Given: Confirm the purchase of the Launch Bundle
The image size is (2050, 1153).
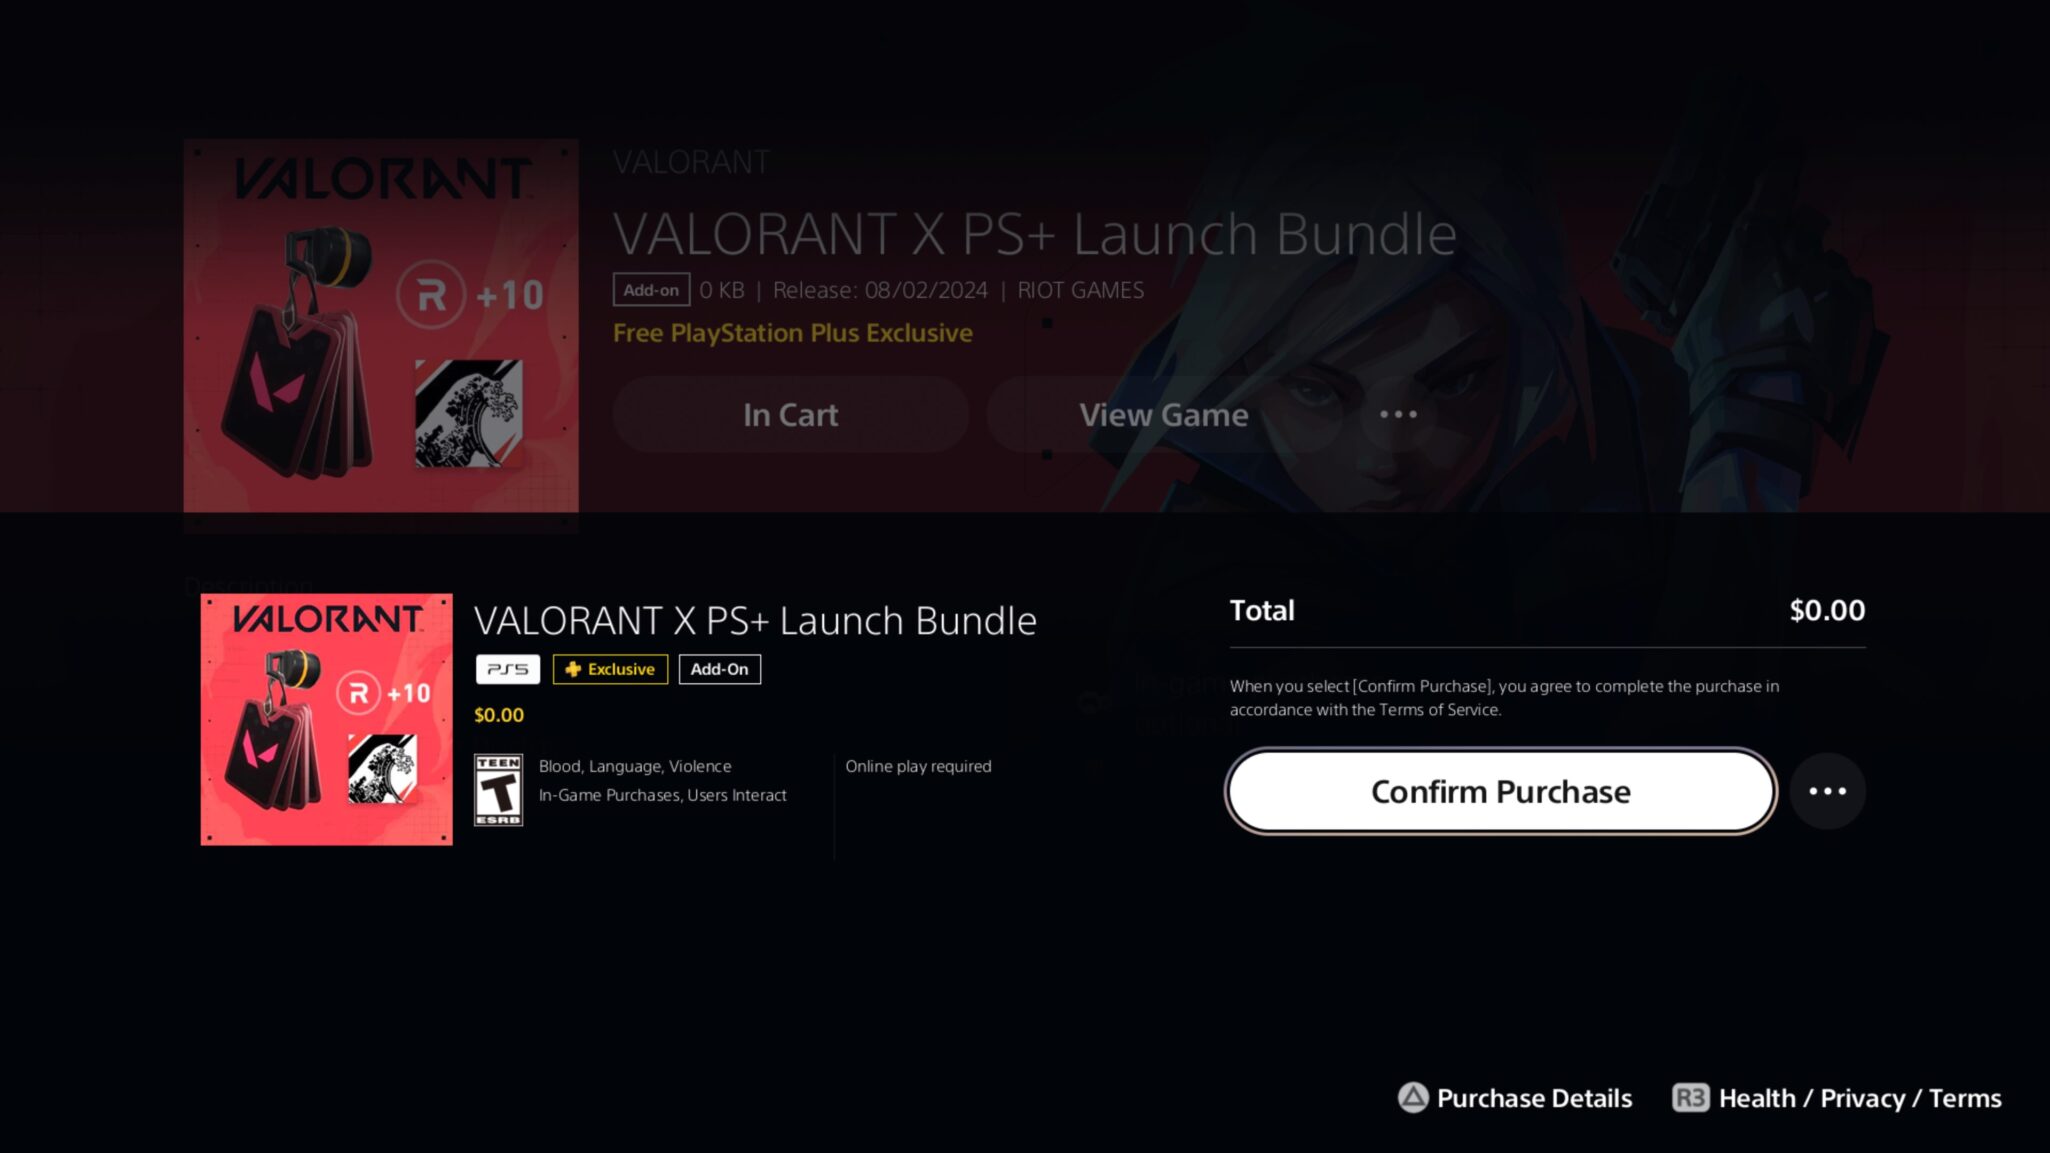Looking at the screenshot, I should pyautogui.click(x=1500, y=791).
